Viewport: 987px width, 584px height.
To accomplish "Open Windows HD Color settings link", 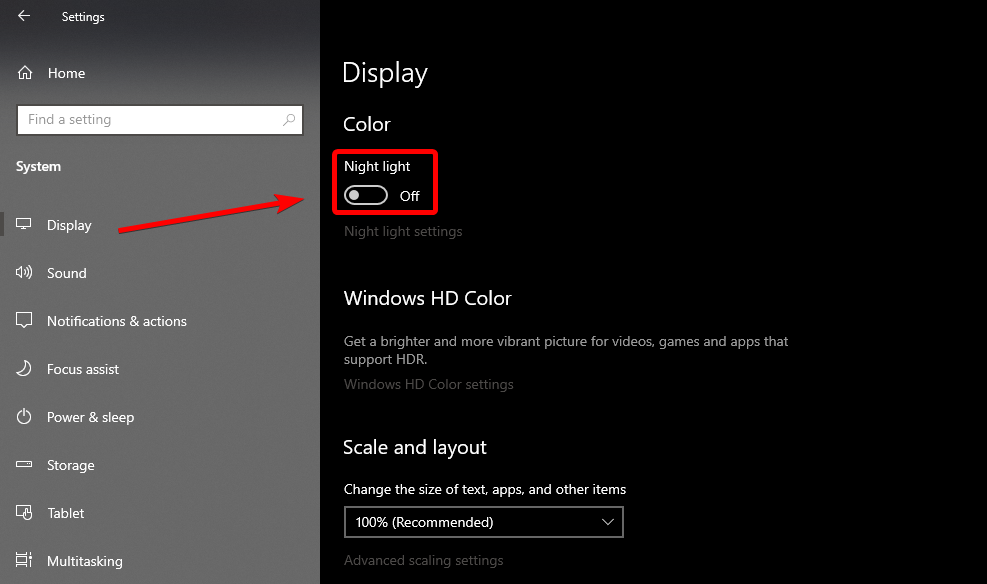I will click(429, 385).
